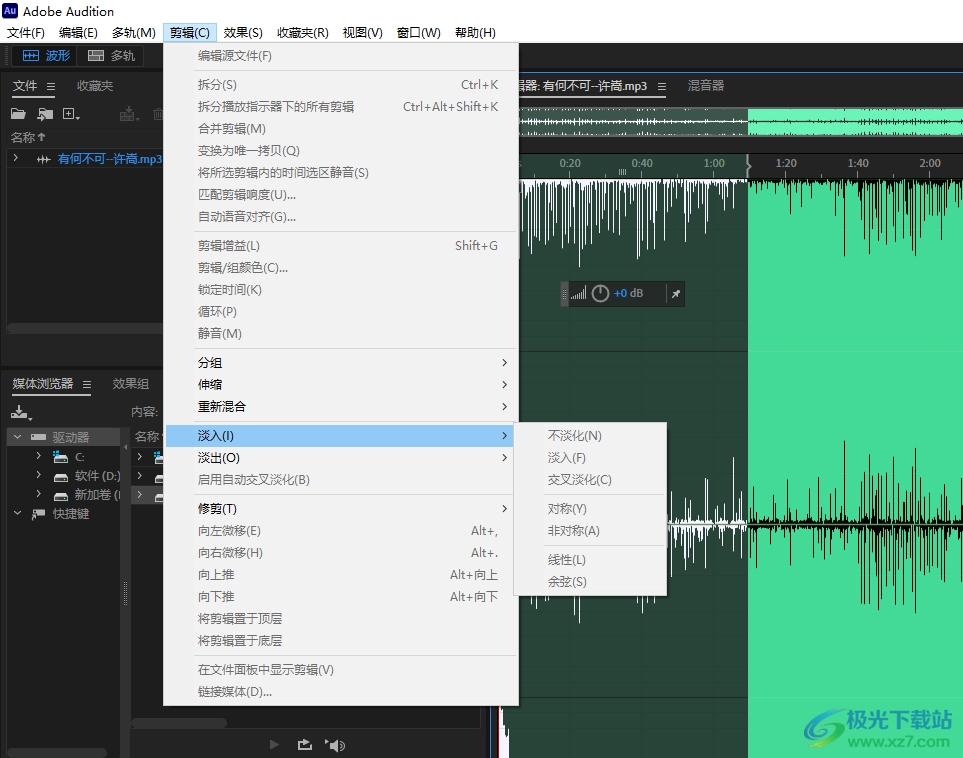Open a folder with the open-folder icon
Viewport: 963px width, 758px height.
pyautogui.click(x=17, y=114)
